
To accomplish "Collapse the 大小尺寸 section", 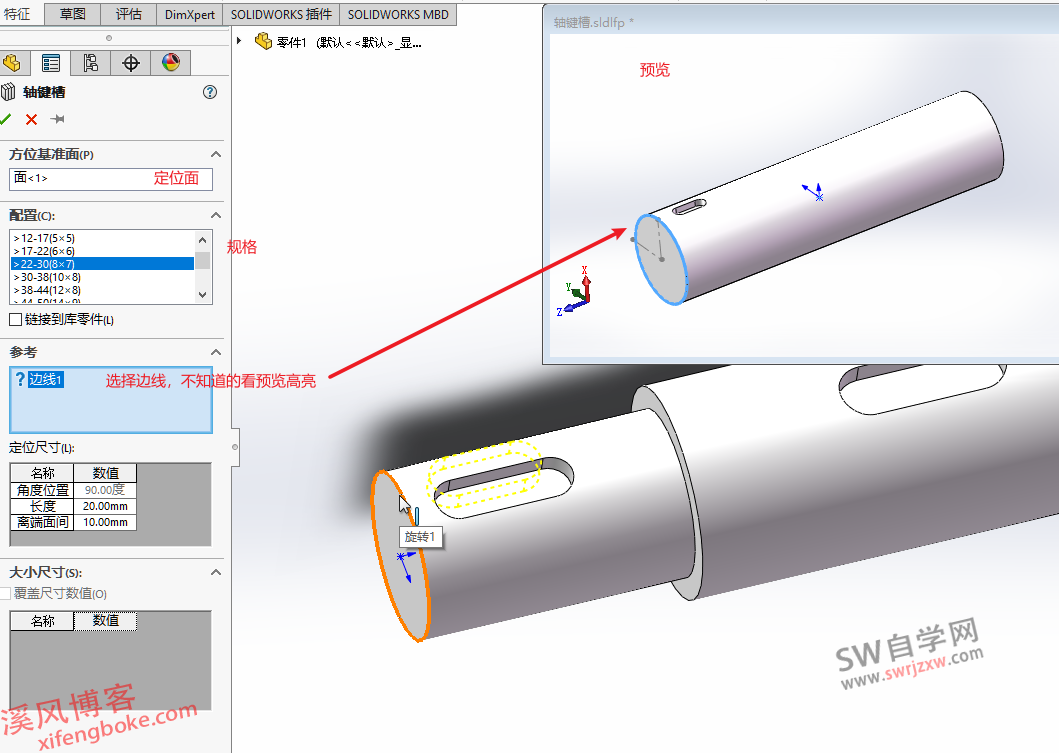I will coord(213,571).
